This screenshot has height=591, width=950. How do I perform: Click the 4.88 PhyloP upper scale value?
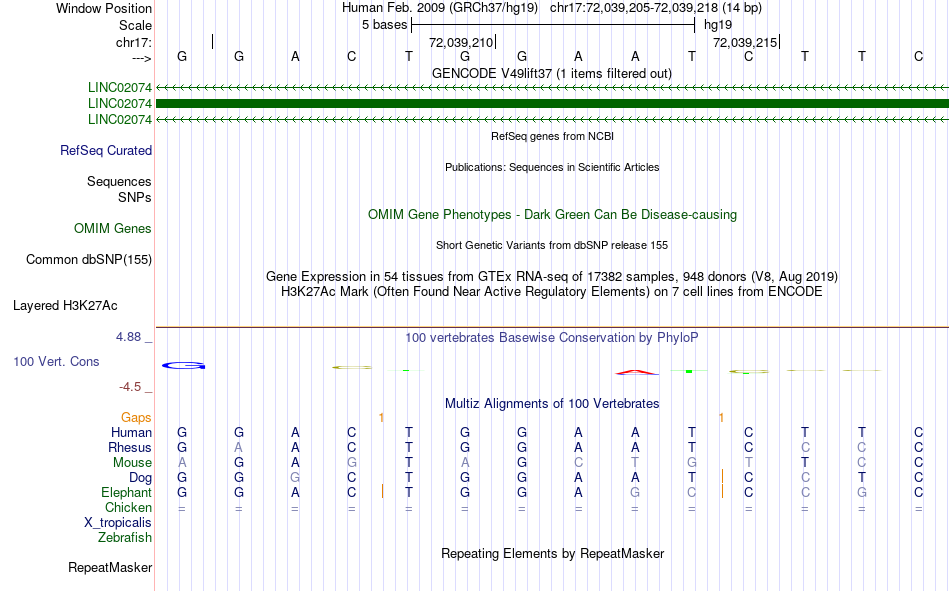click(128, 337)
